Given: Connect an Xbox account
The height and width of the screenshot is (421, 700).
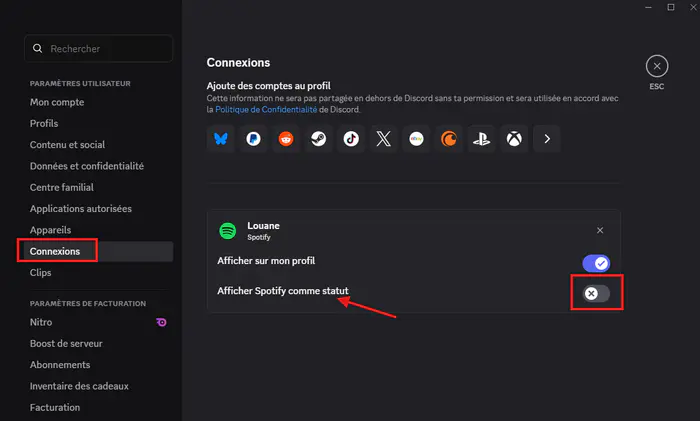Looking at the screenshot, I should 514,139.
